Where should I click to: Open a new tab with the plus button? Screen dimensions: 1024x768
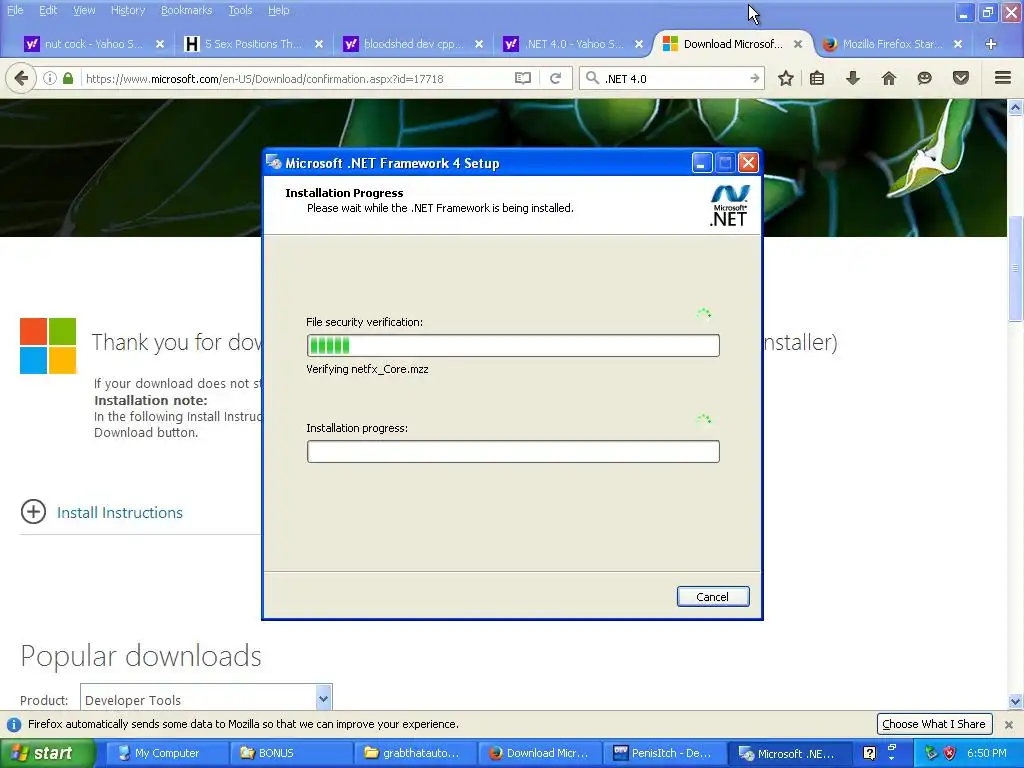coord(991,44)
